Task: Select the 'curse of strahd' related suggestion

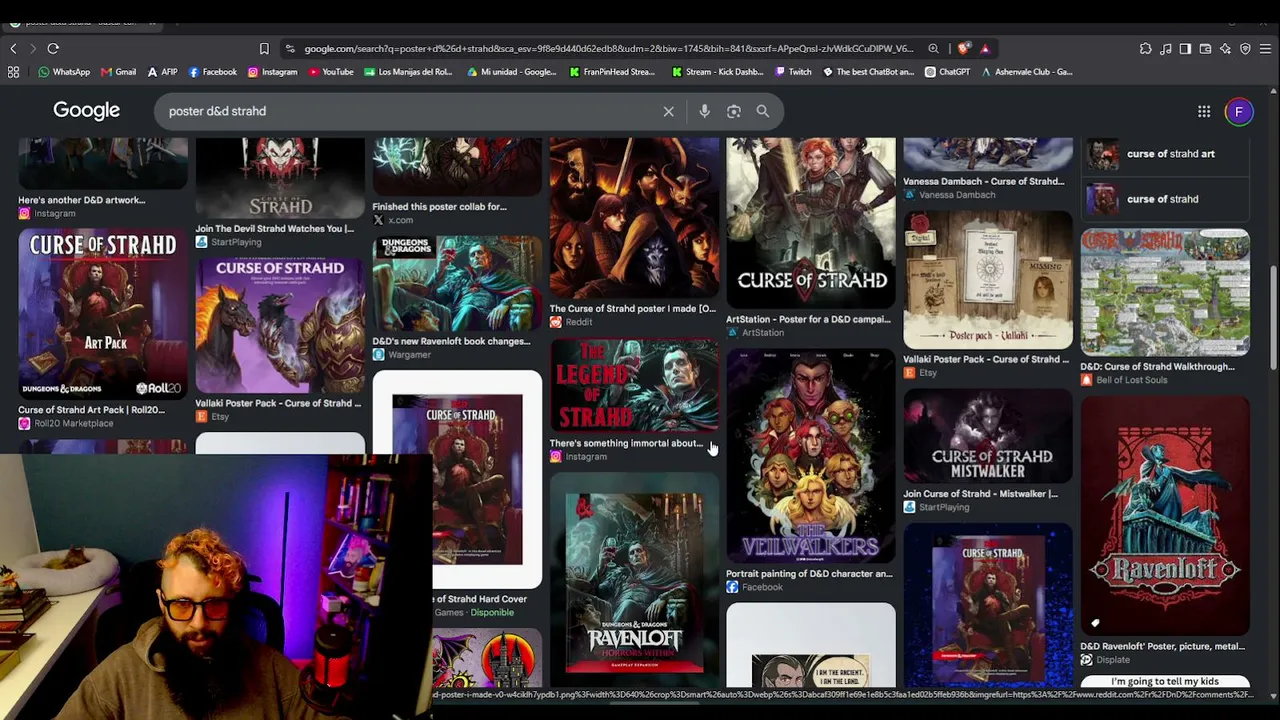Action: coord(1167,199)
